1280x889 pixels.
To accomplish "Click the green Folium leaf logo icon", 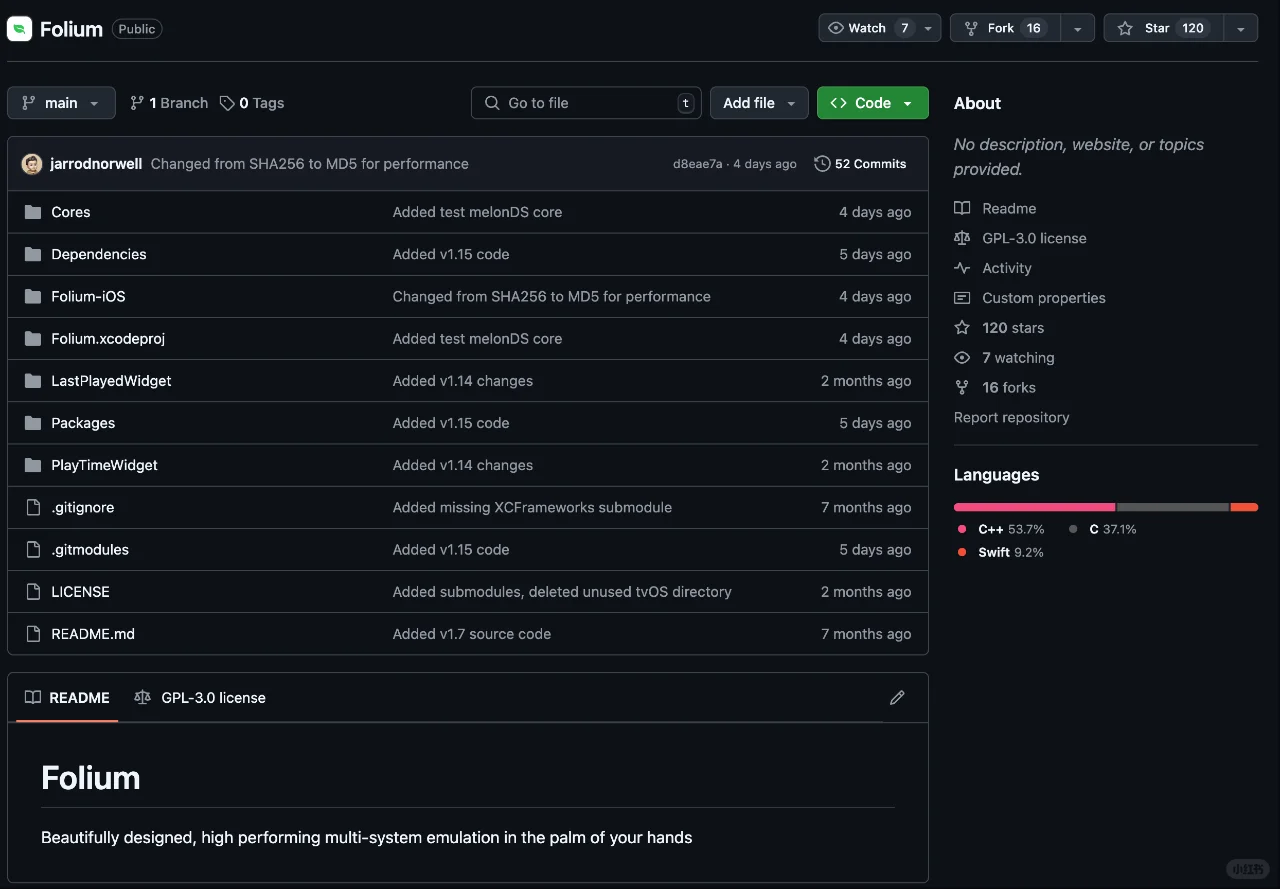I will pyautogui.click(x=20, y=29).
